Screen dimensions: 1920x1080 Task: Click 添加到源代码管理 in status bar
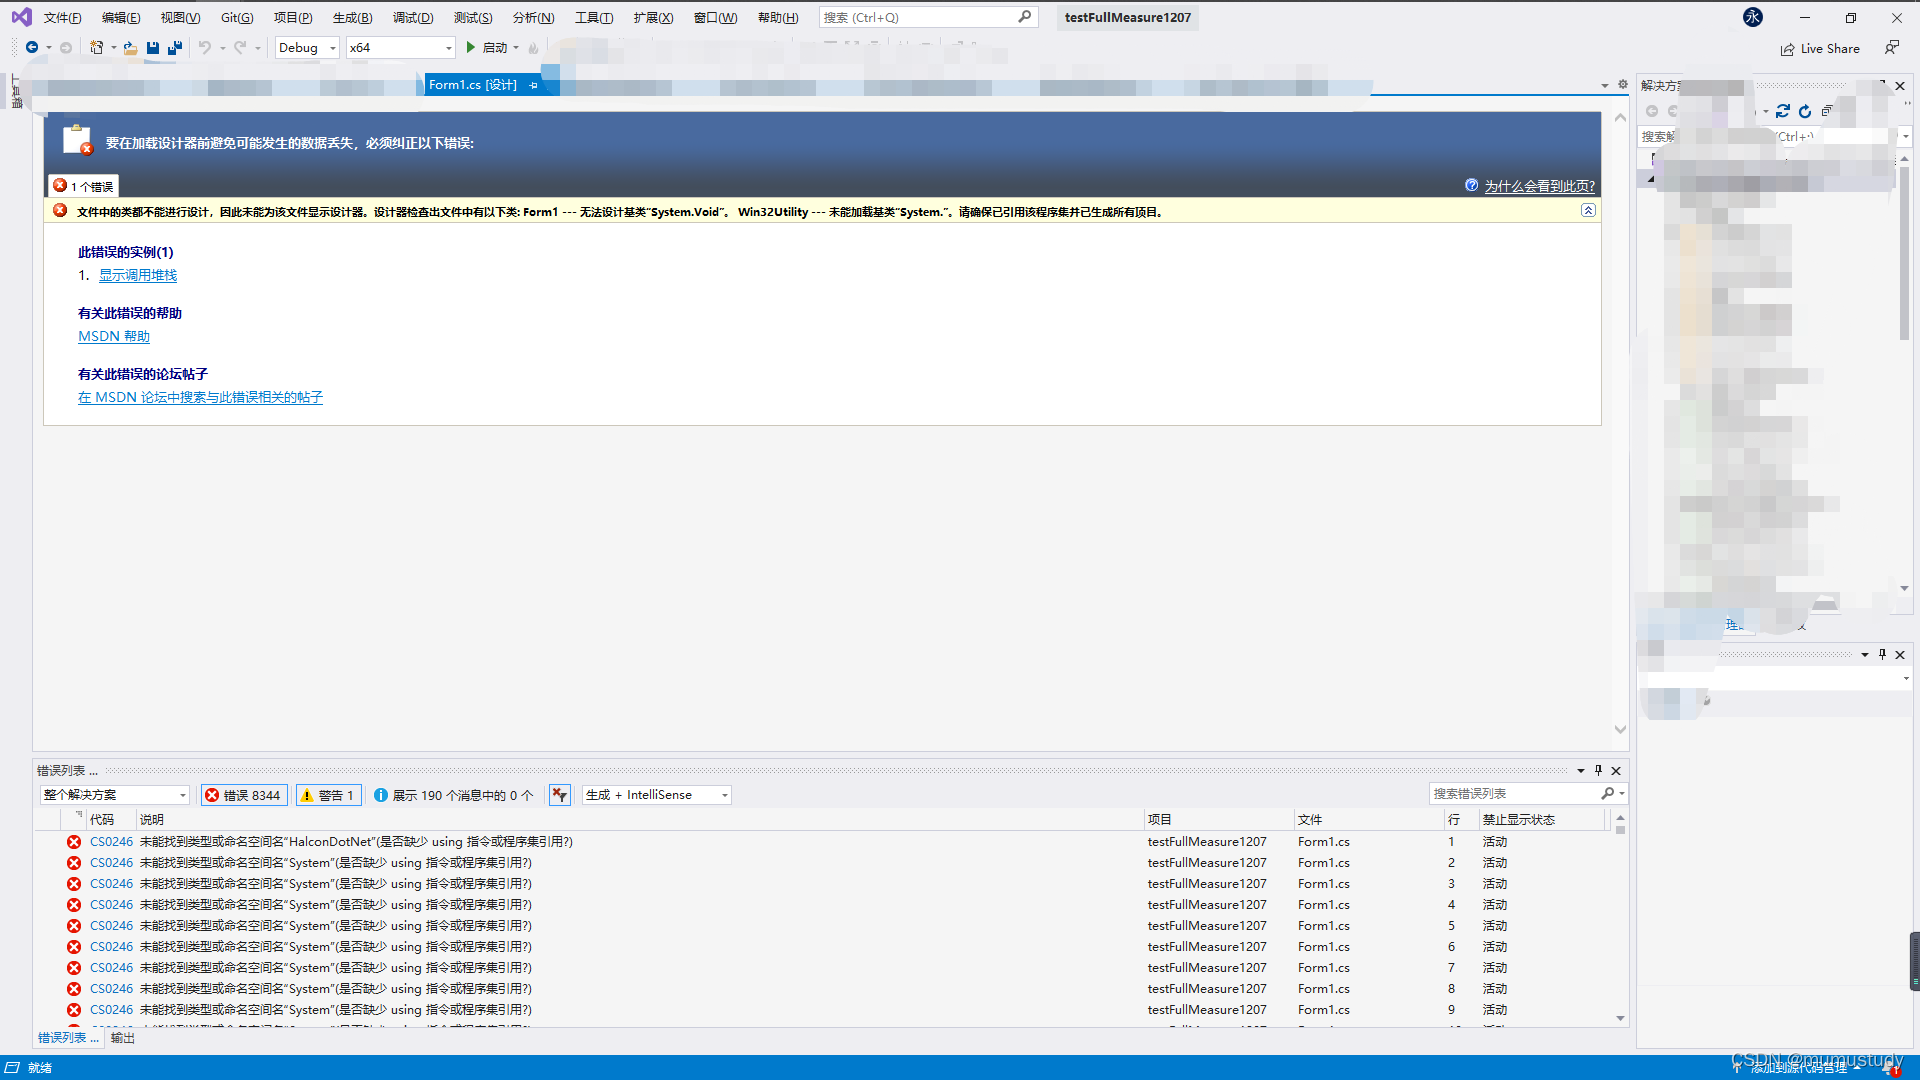[1797, 1067]
